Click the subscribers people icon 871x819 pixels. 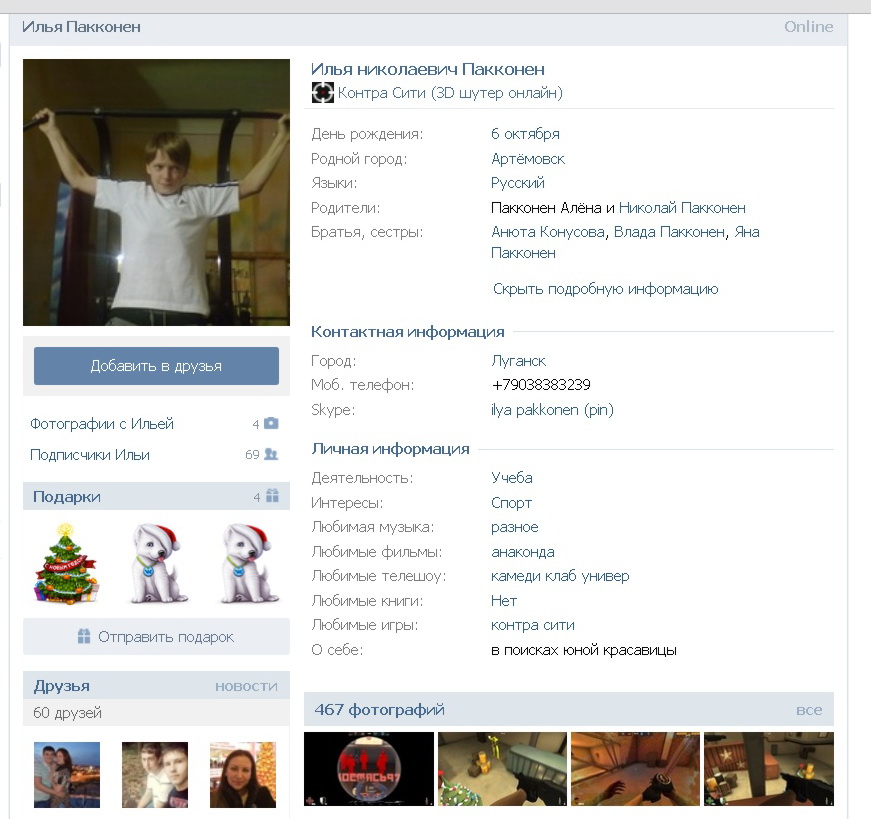click(271, 454)
